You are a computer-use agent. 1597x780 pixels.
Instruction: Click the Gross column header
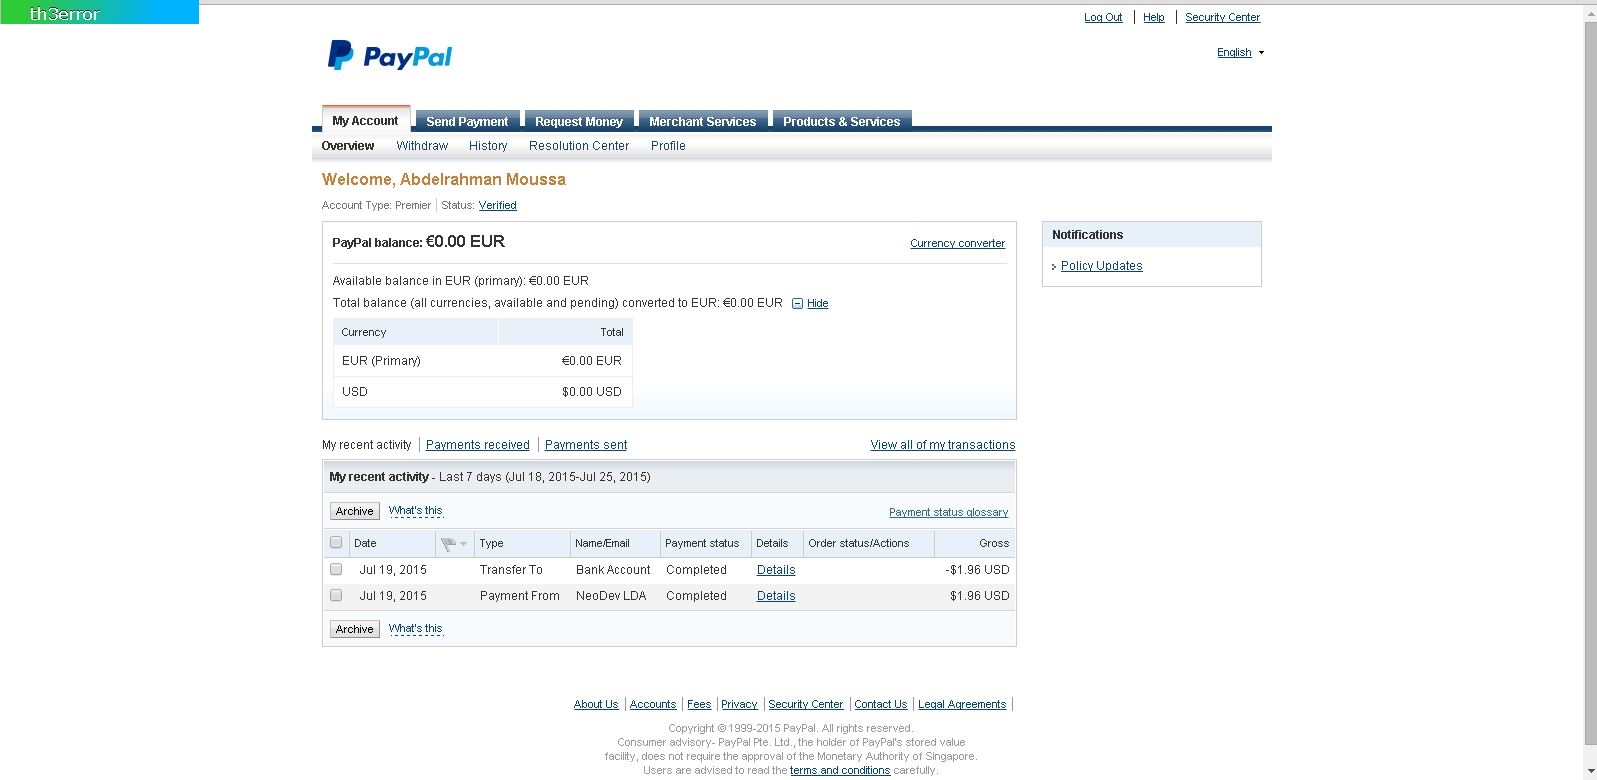click(994, 543)
